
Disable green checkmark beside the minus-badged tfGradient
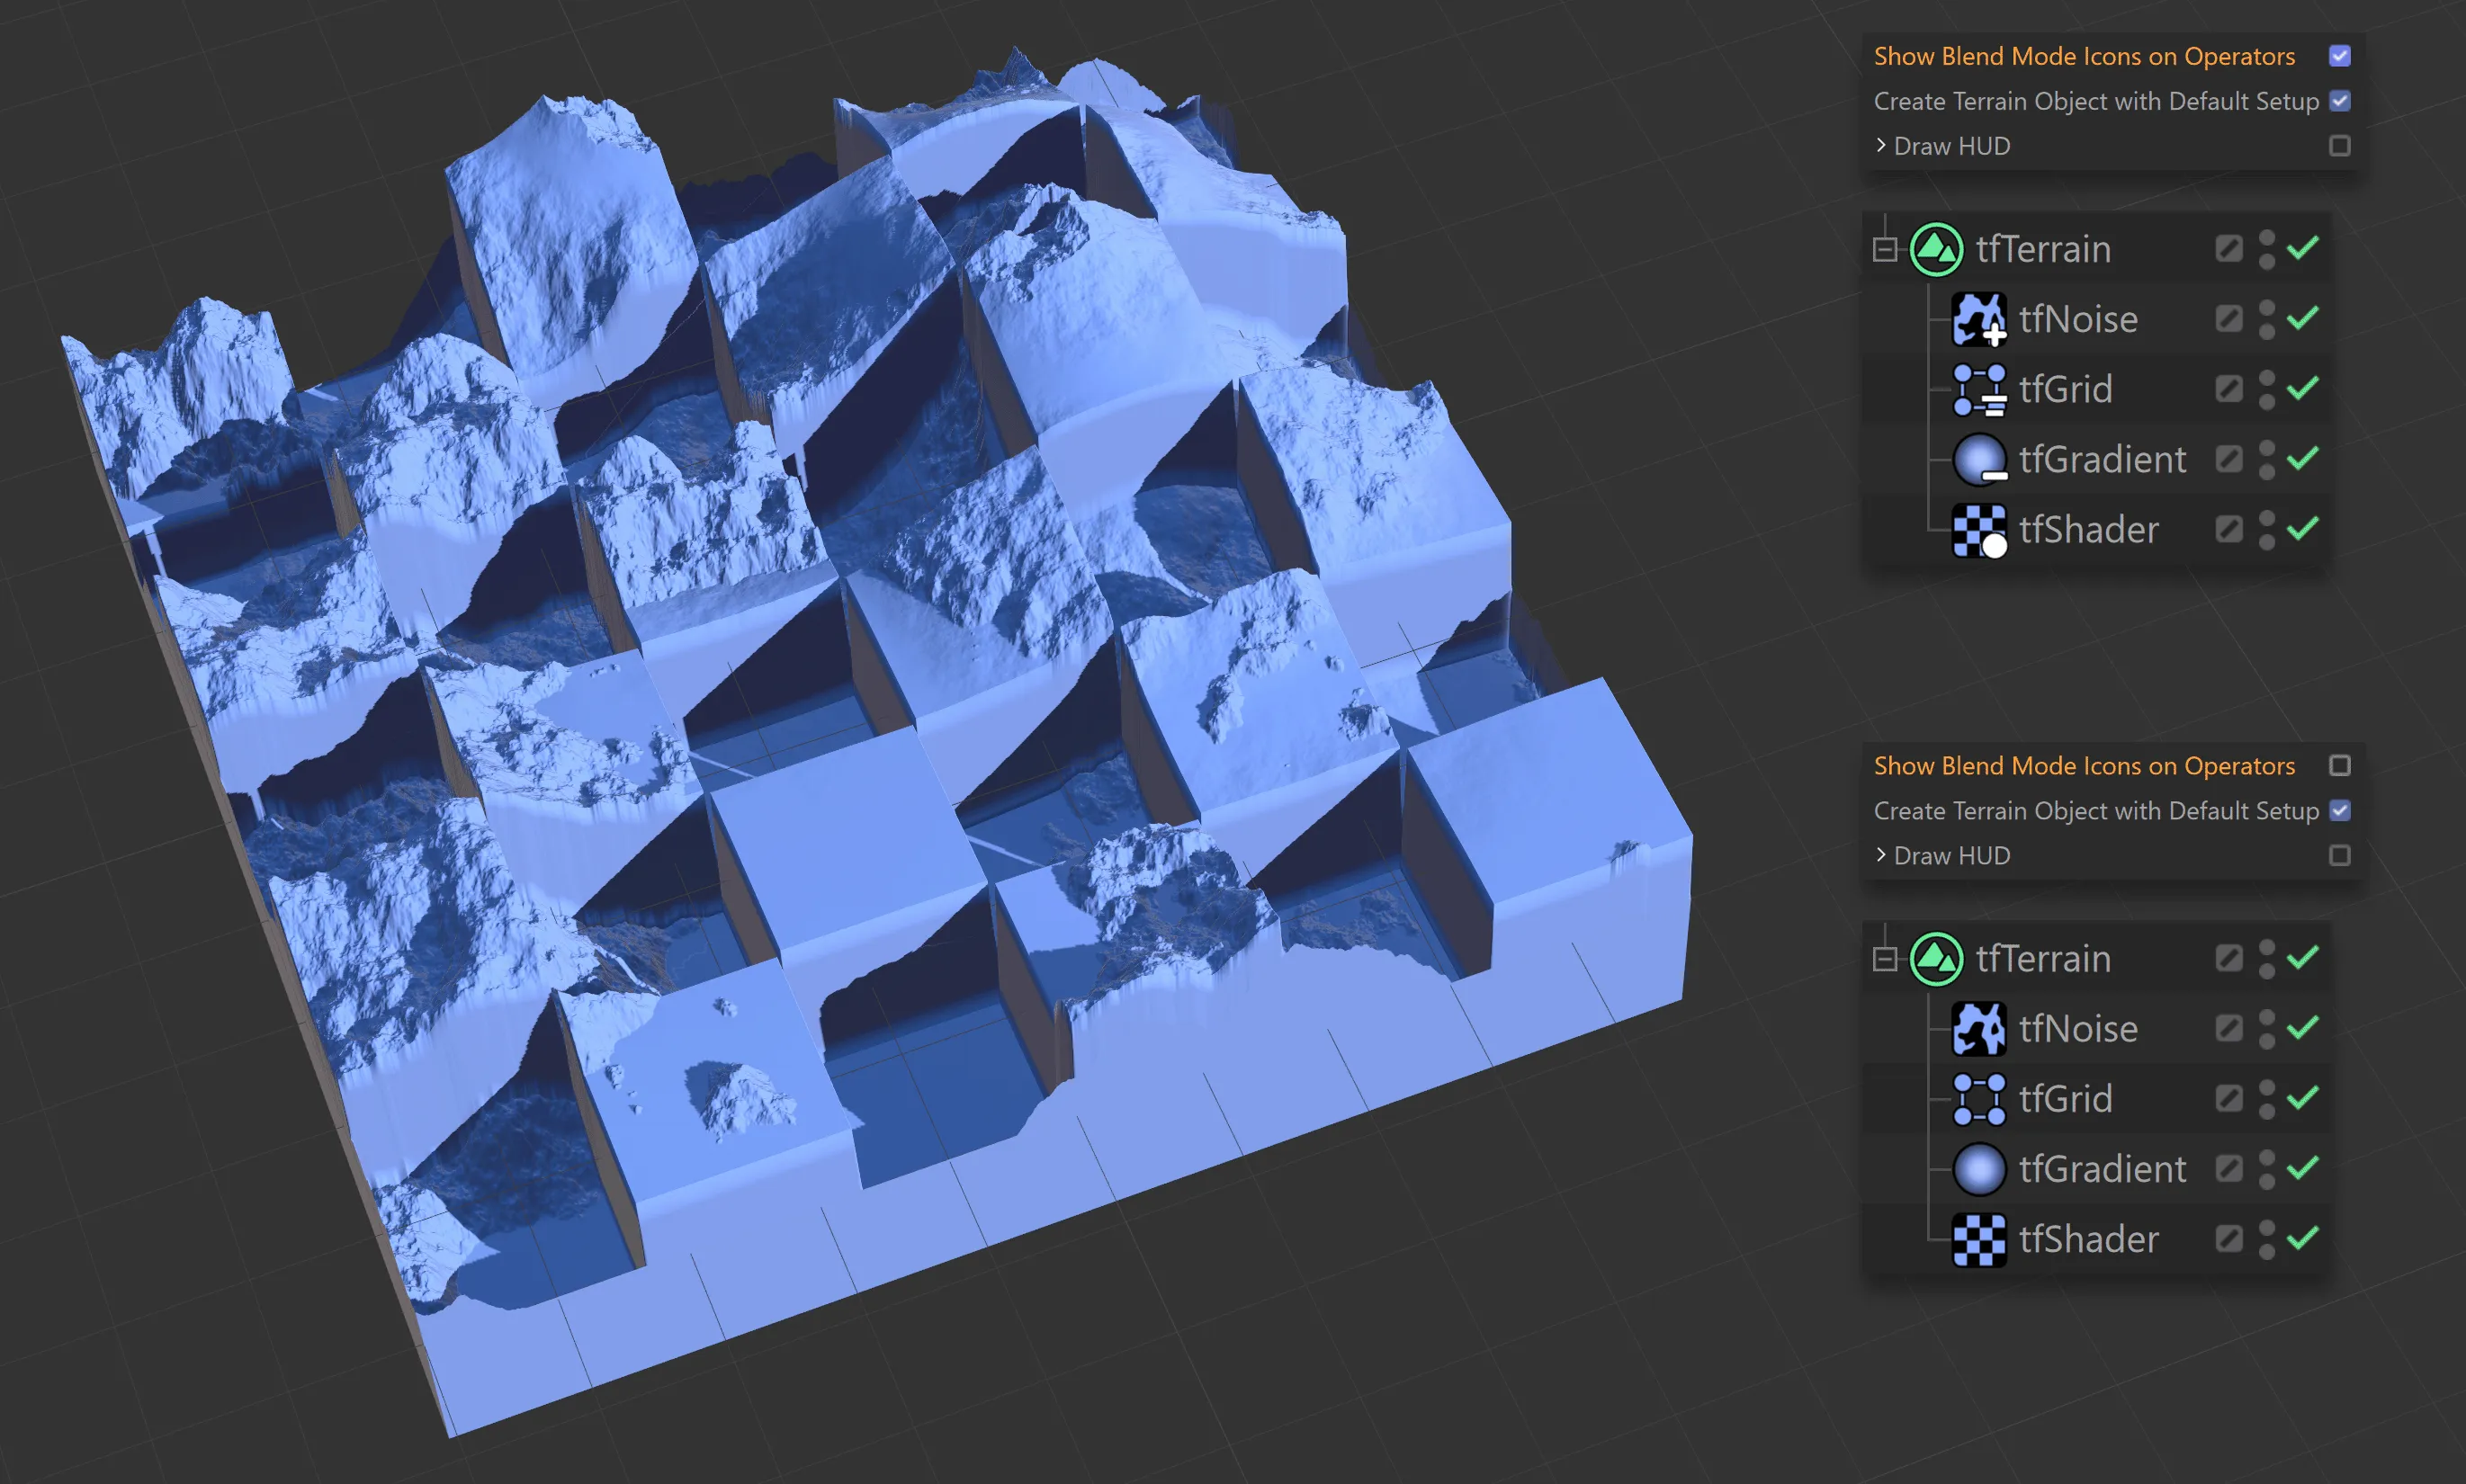pyautogui.click(x=2302, y=459)
